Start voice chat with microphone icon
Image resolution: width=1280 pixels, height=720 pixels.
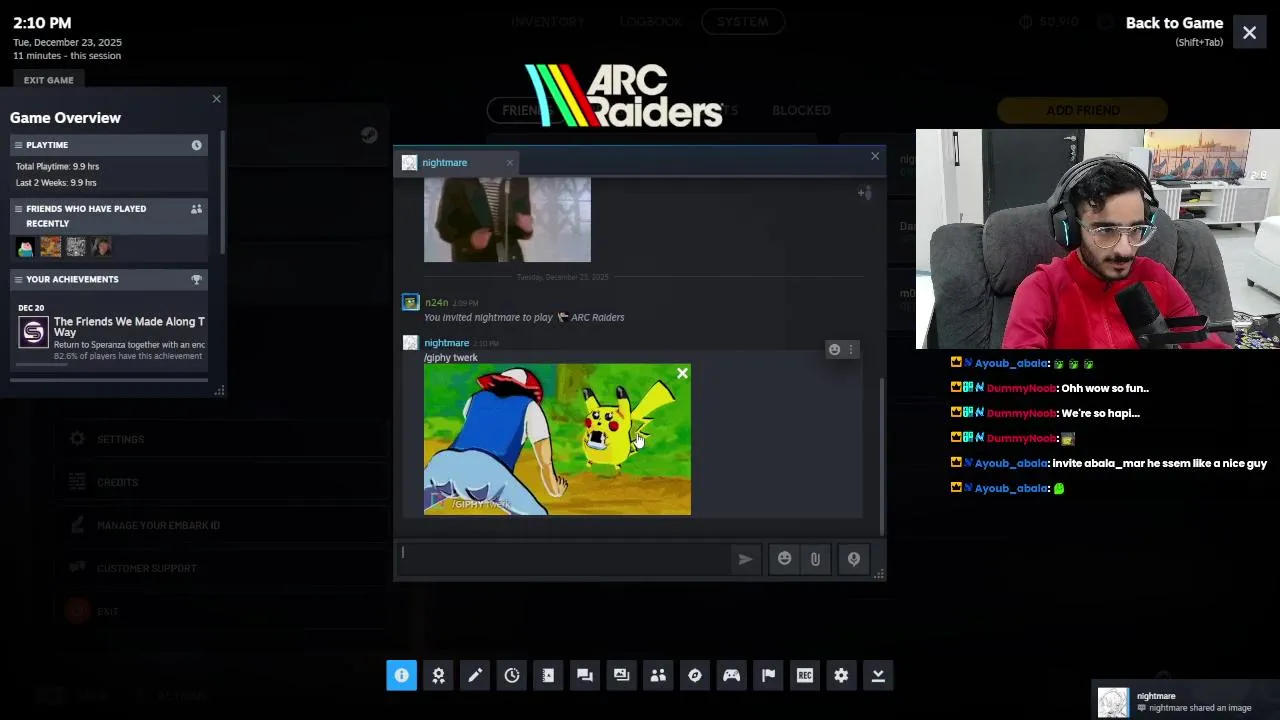click(x=854, y=559)
